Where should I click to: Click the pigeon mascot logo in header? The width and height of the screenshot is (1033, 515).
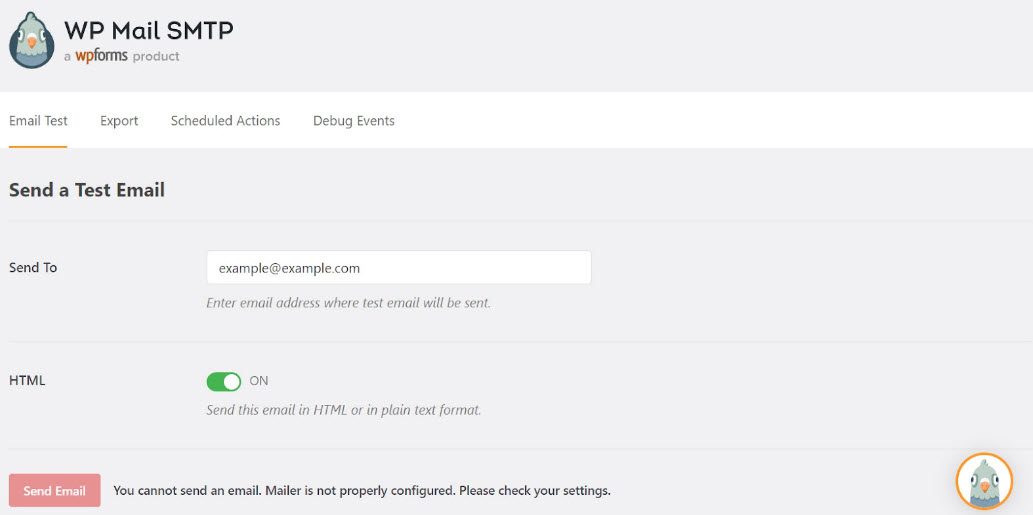click(32, 41)
